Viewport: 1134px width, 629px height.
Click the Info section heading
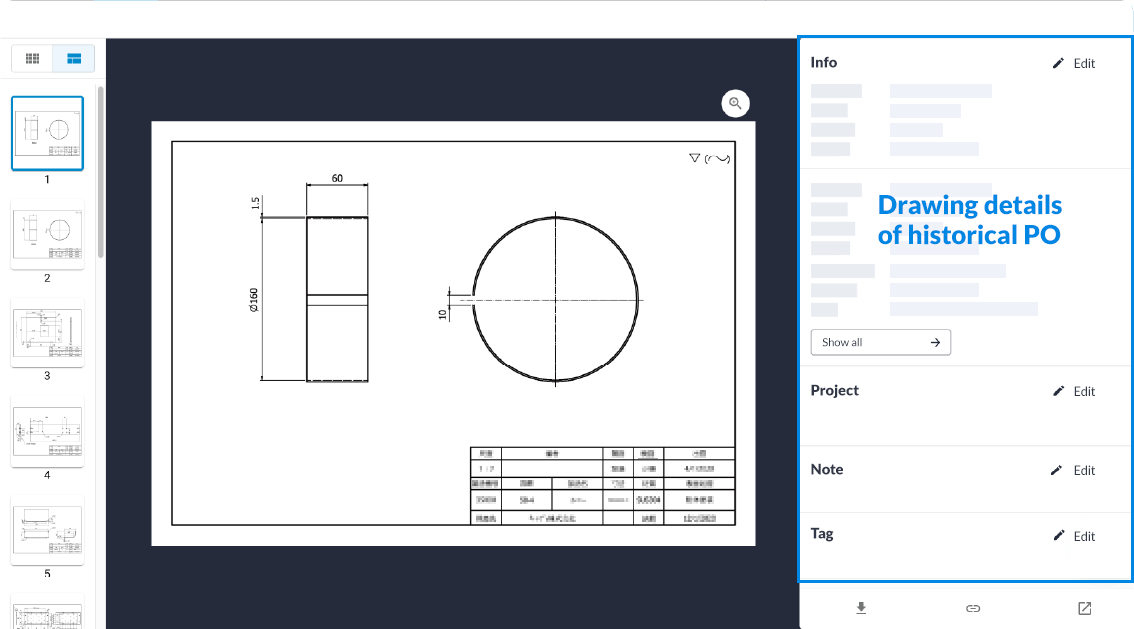pyautogui.click(x=824, y=62)
